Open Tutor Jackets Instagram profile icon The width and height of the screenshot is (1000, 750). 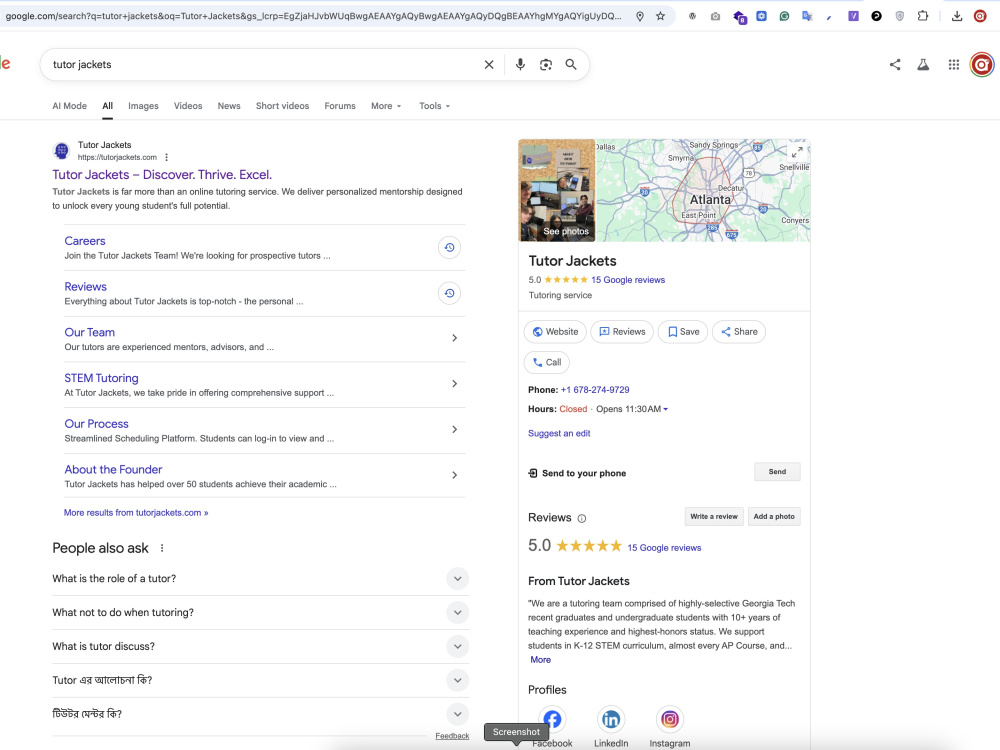coord(670,719)
